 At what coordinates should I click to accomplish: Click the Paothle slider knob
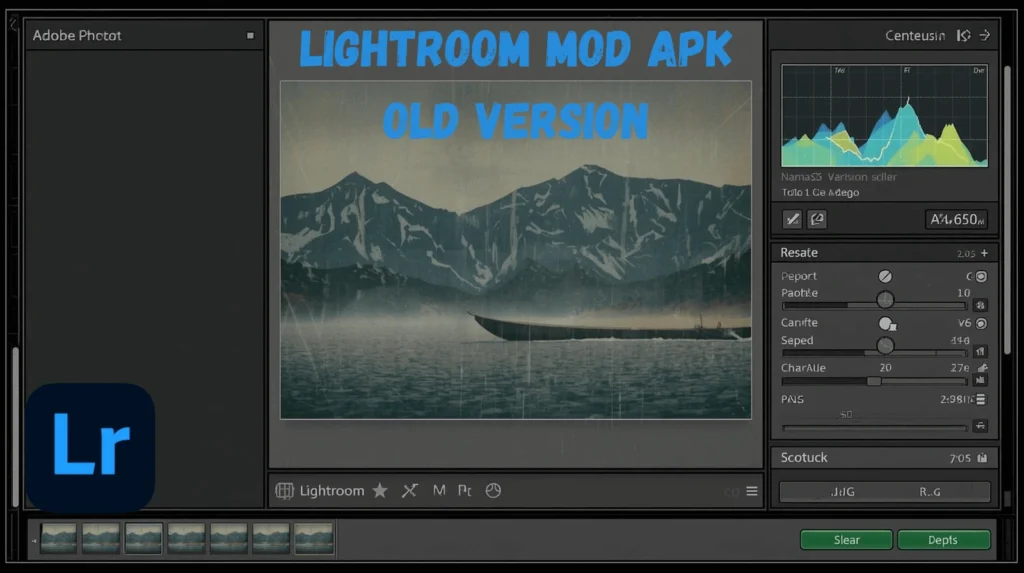(885, 300)
